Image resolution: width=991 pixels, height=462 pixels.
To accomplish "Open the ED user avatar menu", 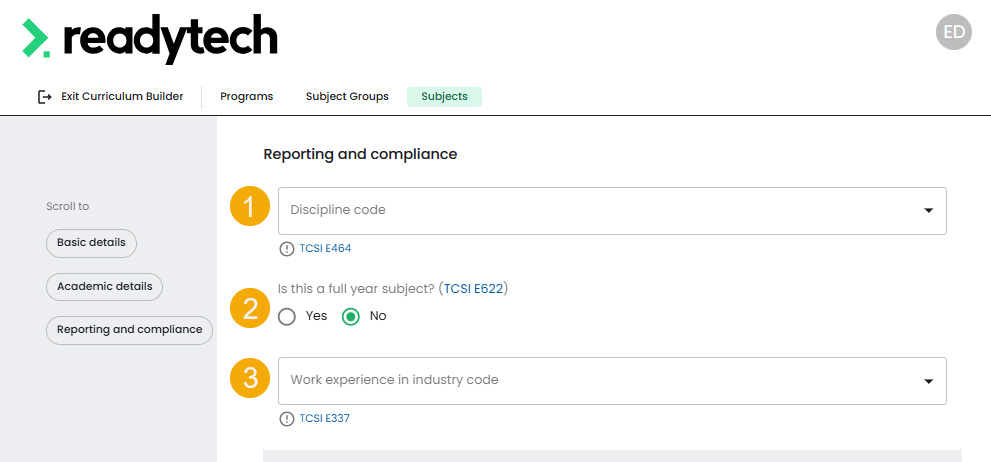I will coord(953,32).
